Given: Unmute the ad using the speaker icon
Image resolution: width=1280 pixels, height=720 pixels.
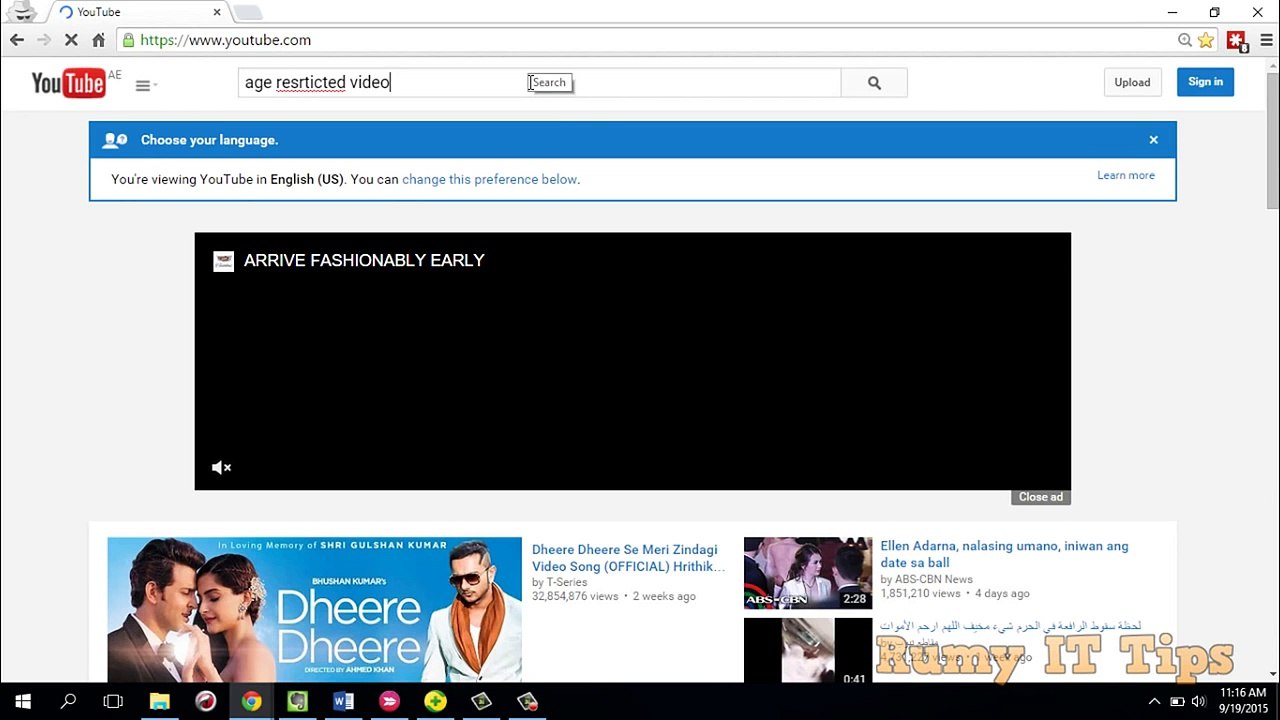Looking at the screenshot, I should click(222, 467).
